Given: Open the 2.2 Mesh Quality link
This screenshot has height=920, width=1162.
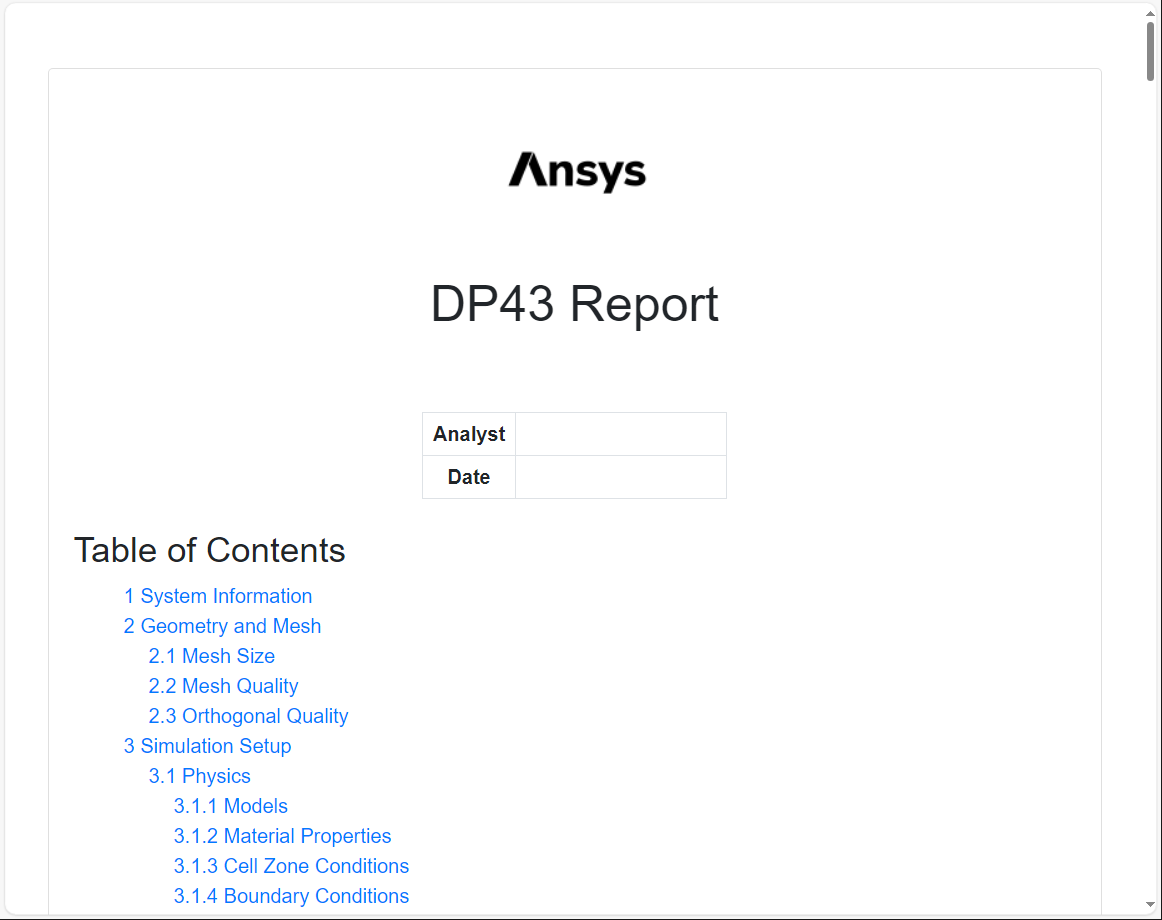Looking at the screenshot, I should click(x=223, y=686).
